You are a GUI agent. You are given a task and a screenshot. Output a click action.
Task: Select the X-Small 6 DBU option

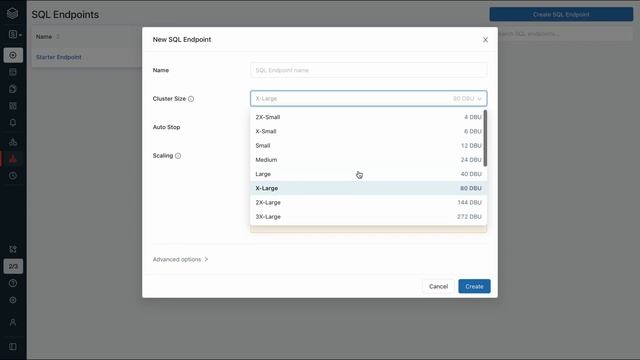coord(368,131)
